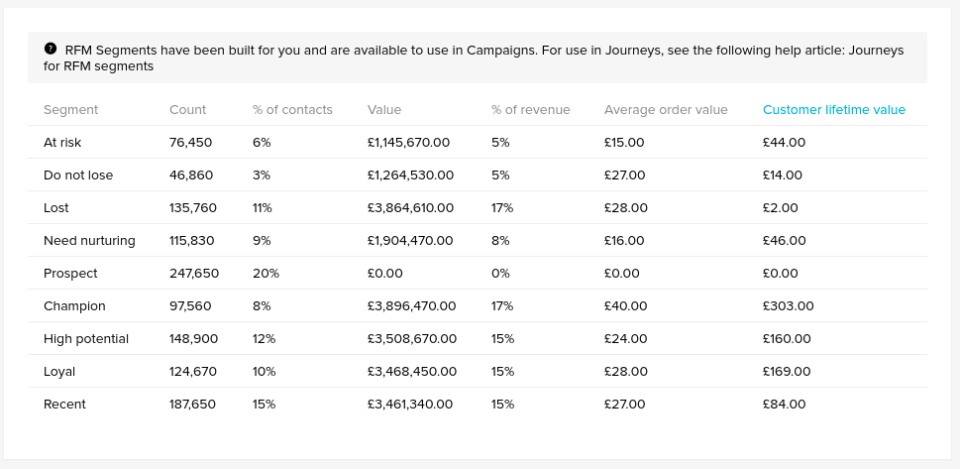This screenshot has height=469, width=960.
Task: Click the Segment column header
Action: coord(71,110)
